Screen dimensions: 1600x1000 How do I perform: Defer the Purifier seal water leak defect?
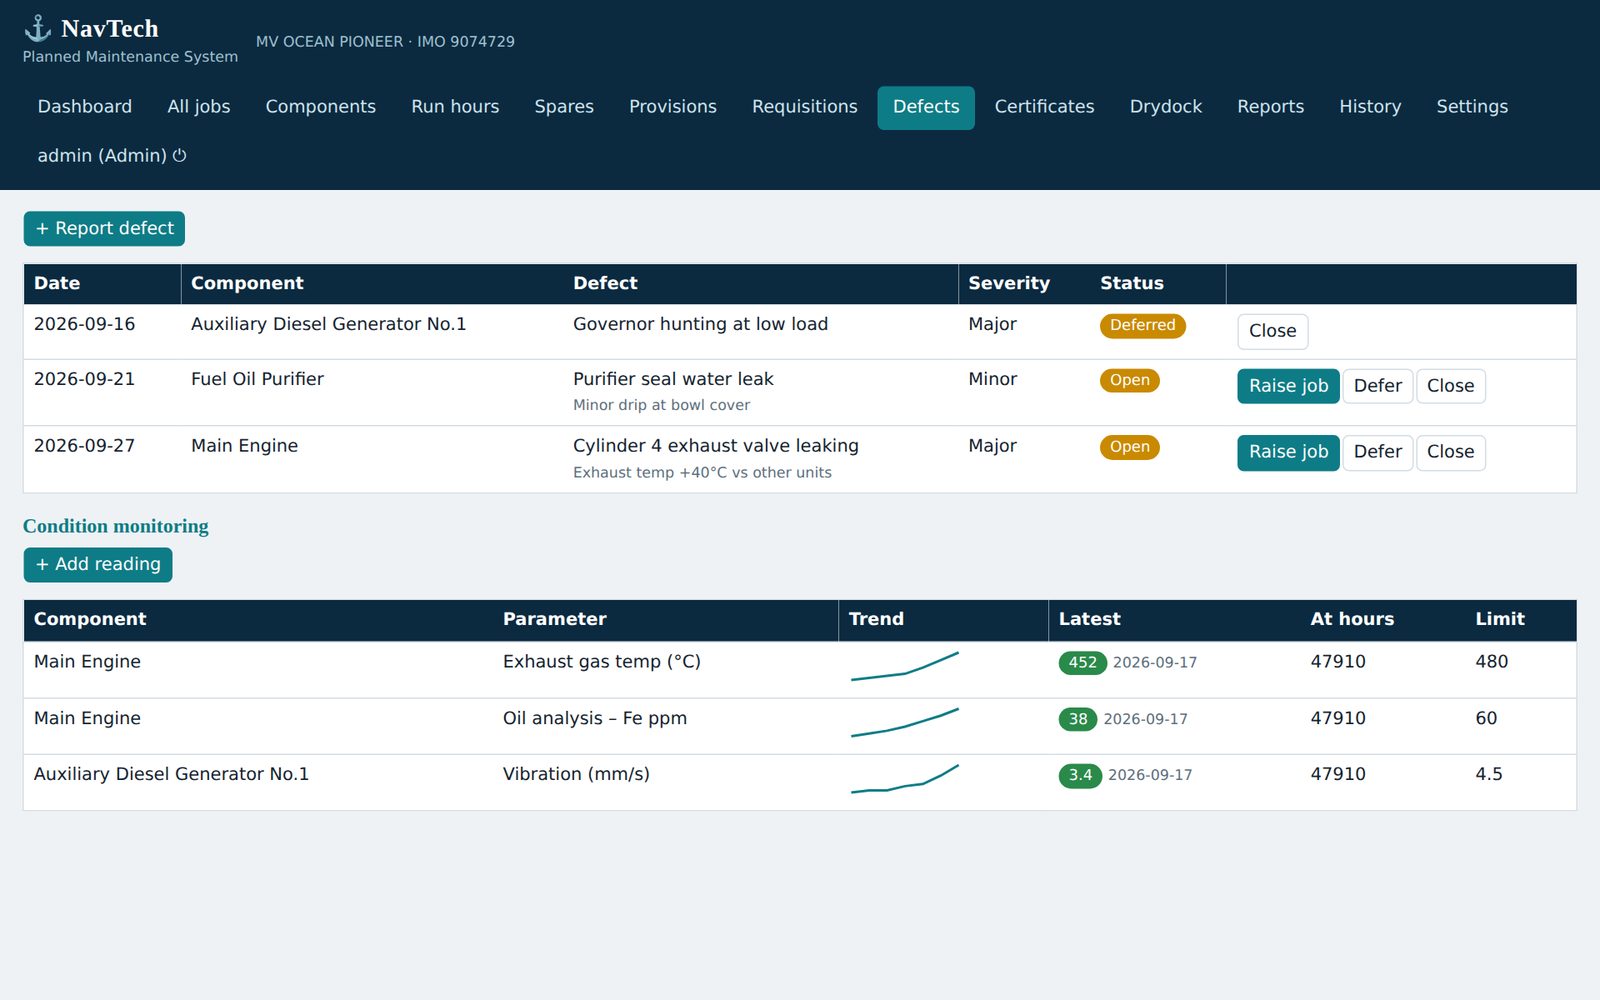point(1378,386)
